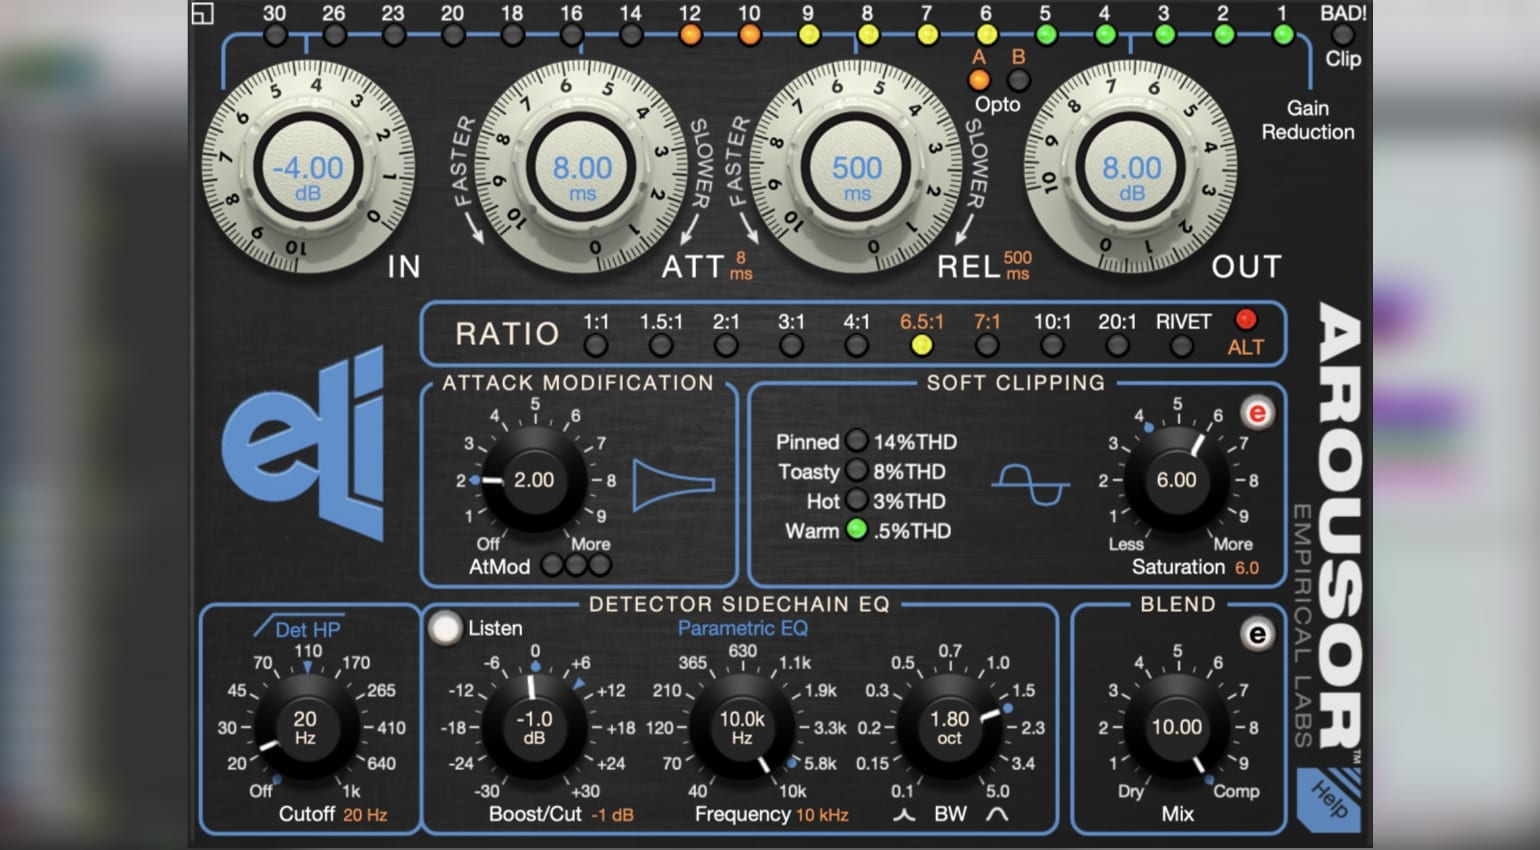1540x850 pixels.
Task: Select the Opto B mode button
Action: pos(1018,80)
